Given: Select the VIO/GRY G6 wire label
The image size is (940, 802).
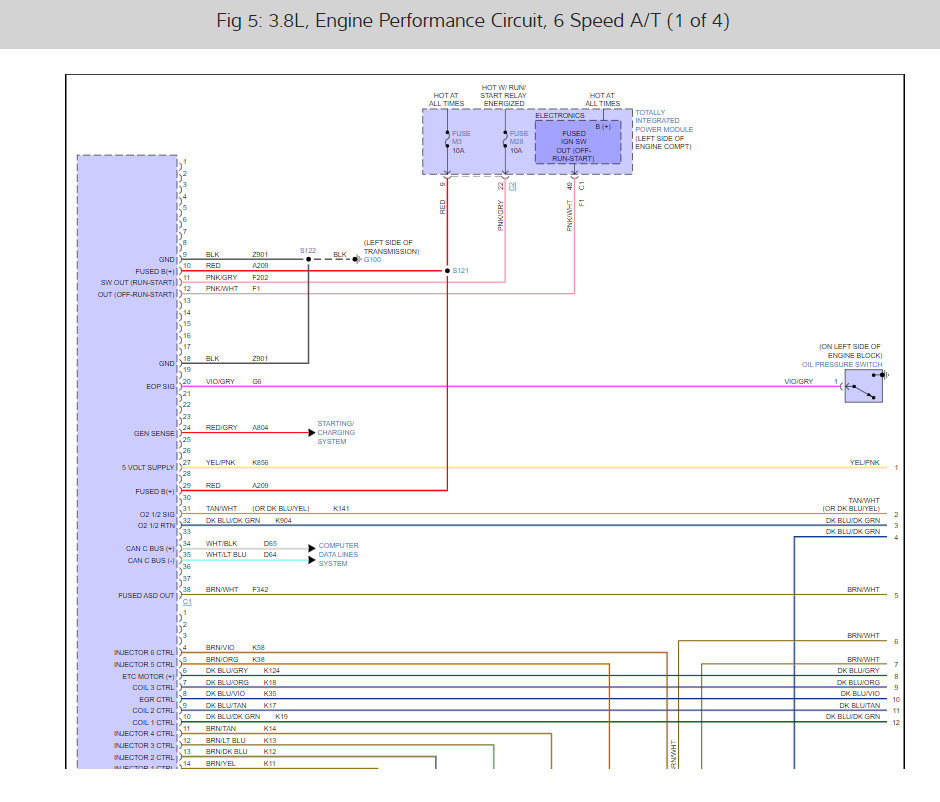Looking at the screenshot, I should tap(233, 382).
